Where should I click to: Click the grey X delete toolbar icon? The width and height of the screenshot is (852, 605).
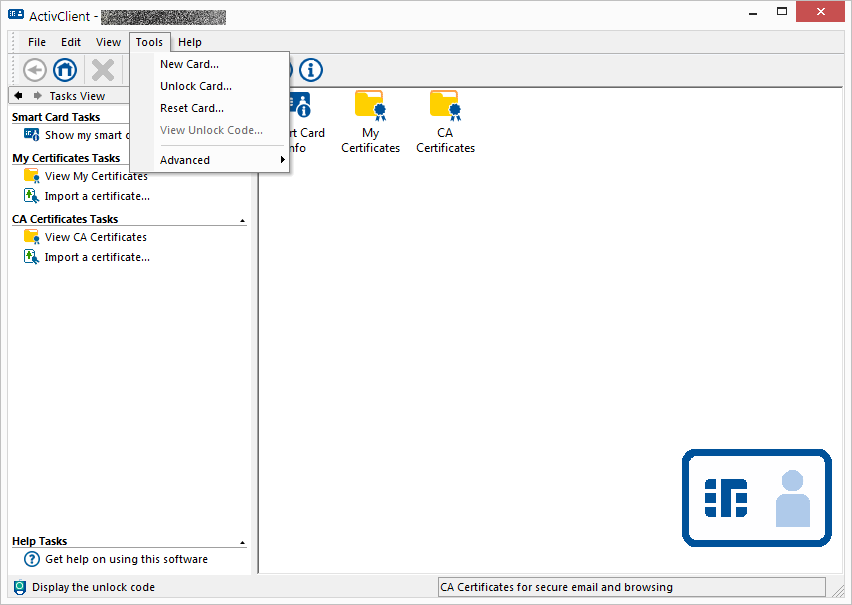(x=103, y=70)
